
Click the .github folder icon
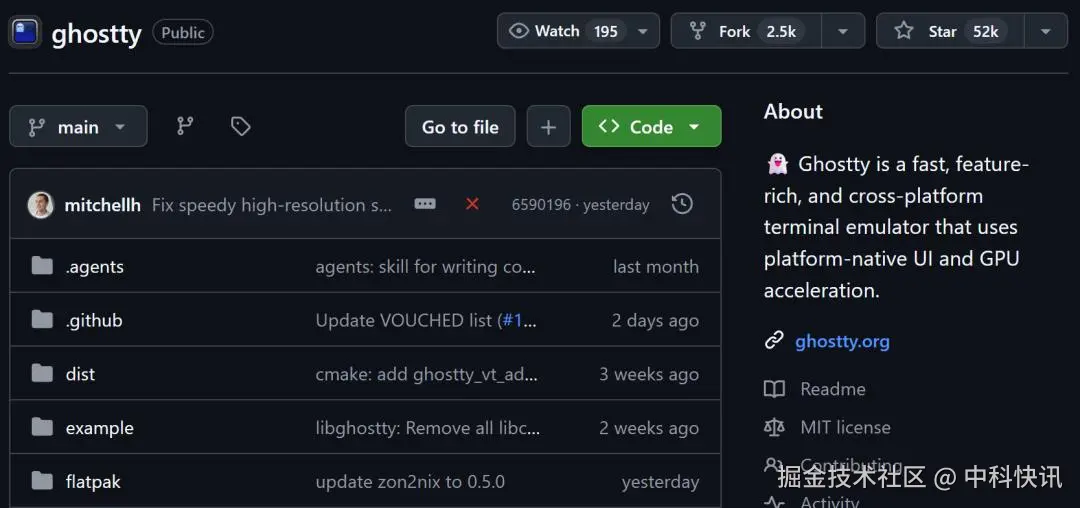pos(42,319)
